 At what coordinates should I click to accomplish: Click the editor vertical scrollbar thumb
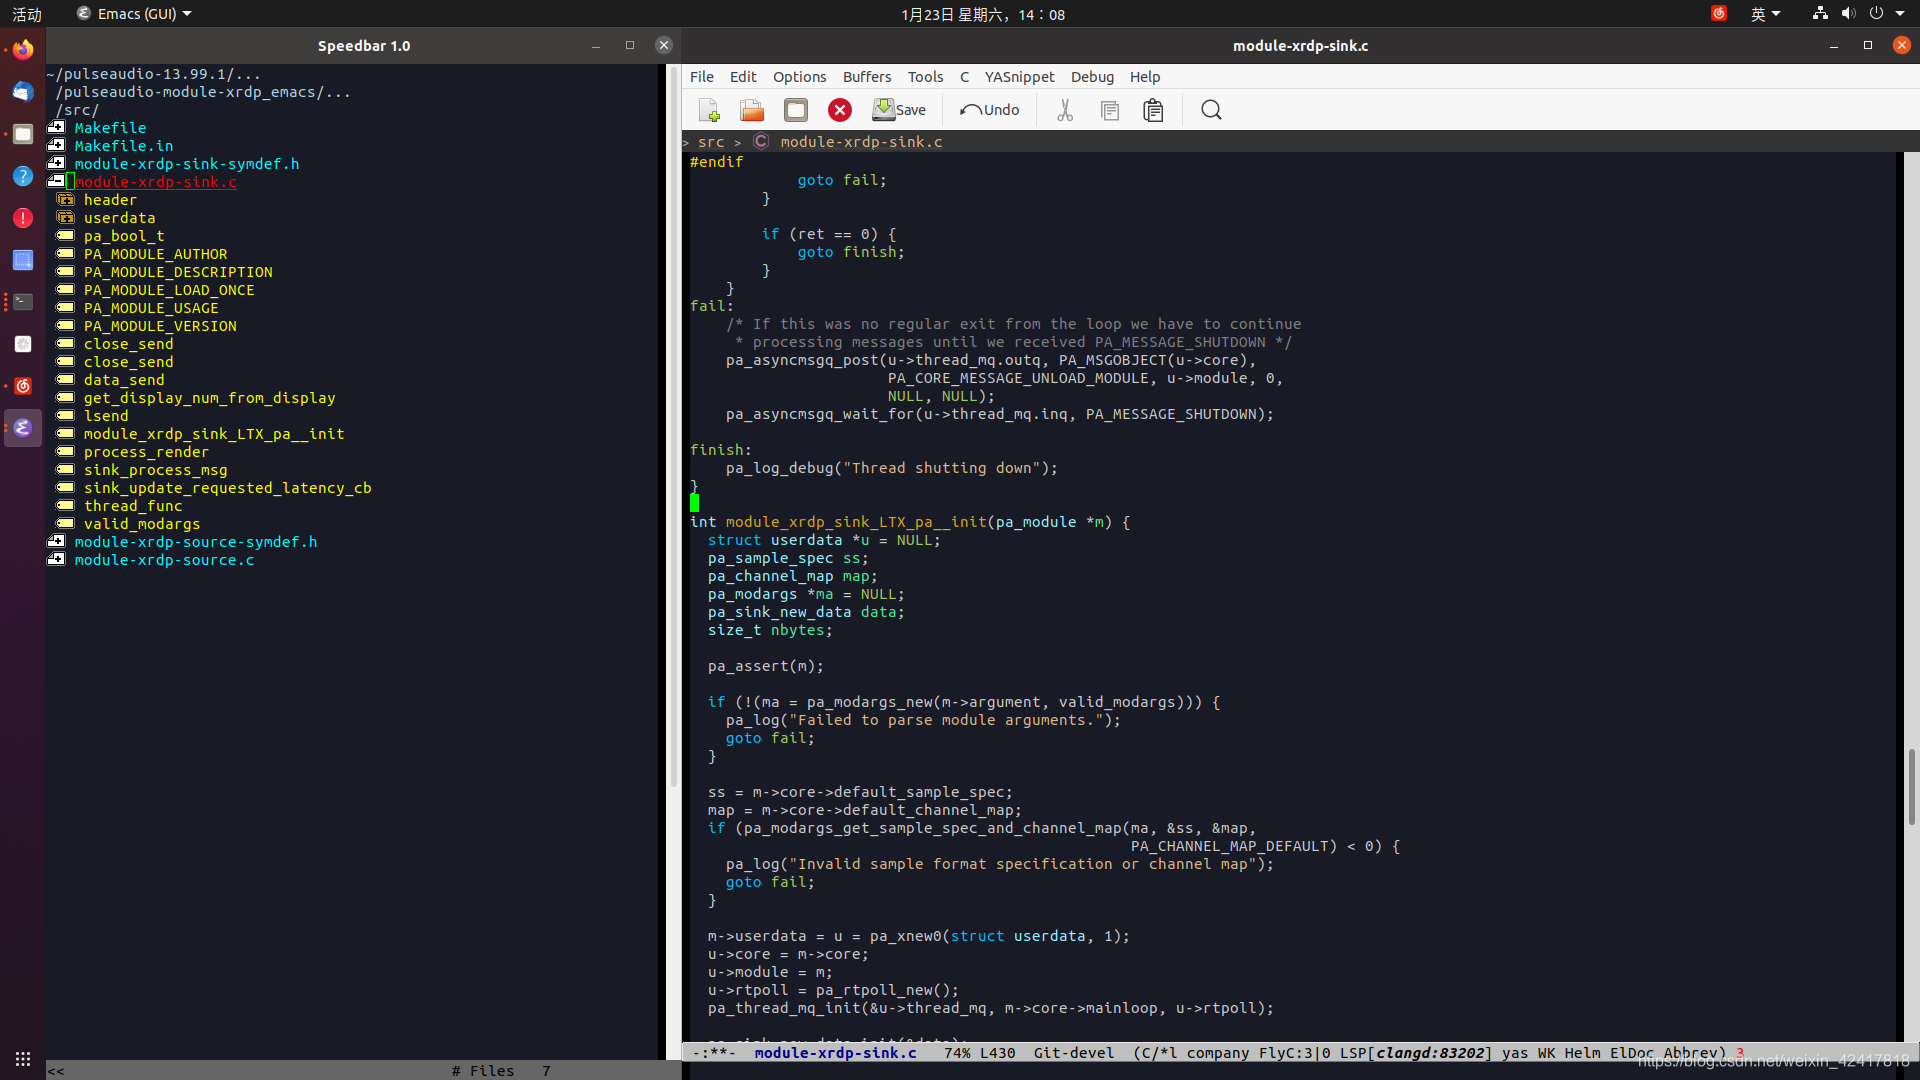[x=1911, y=786]
